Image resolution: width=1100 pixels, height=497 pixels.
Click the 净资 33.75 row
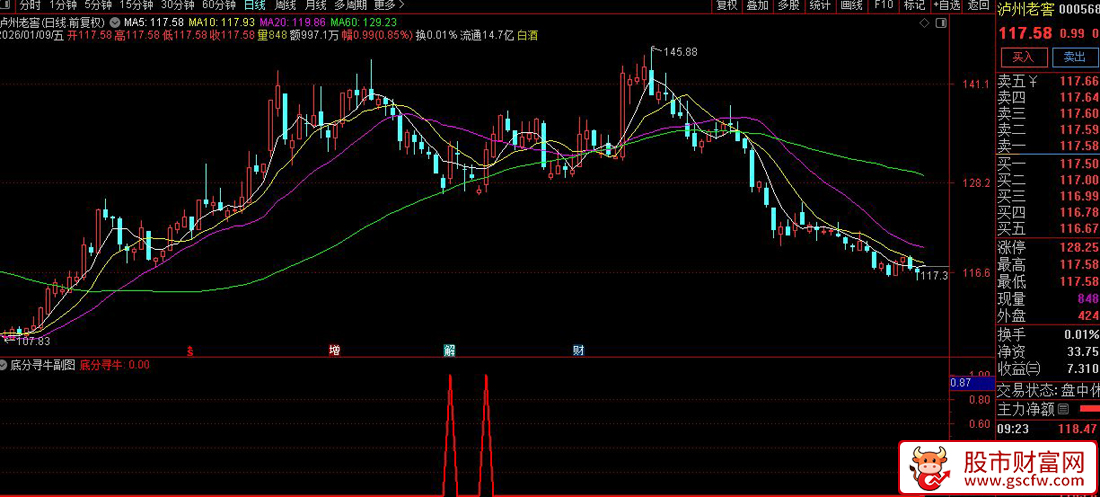click(x=1048, y=352)
